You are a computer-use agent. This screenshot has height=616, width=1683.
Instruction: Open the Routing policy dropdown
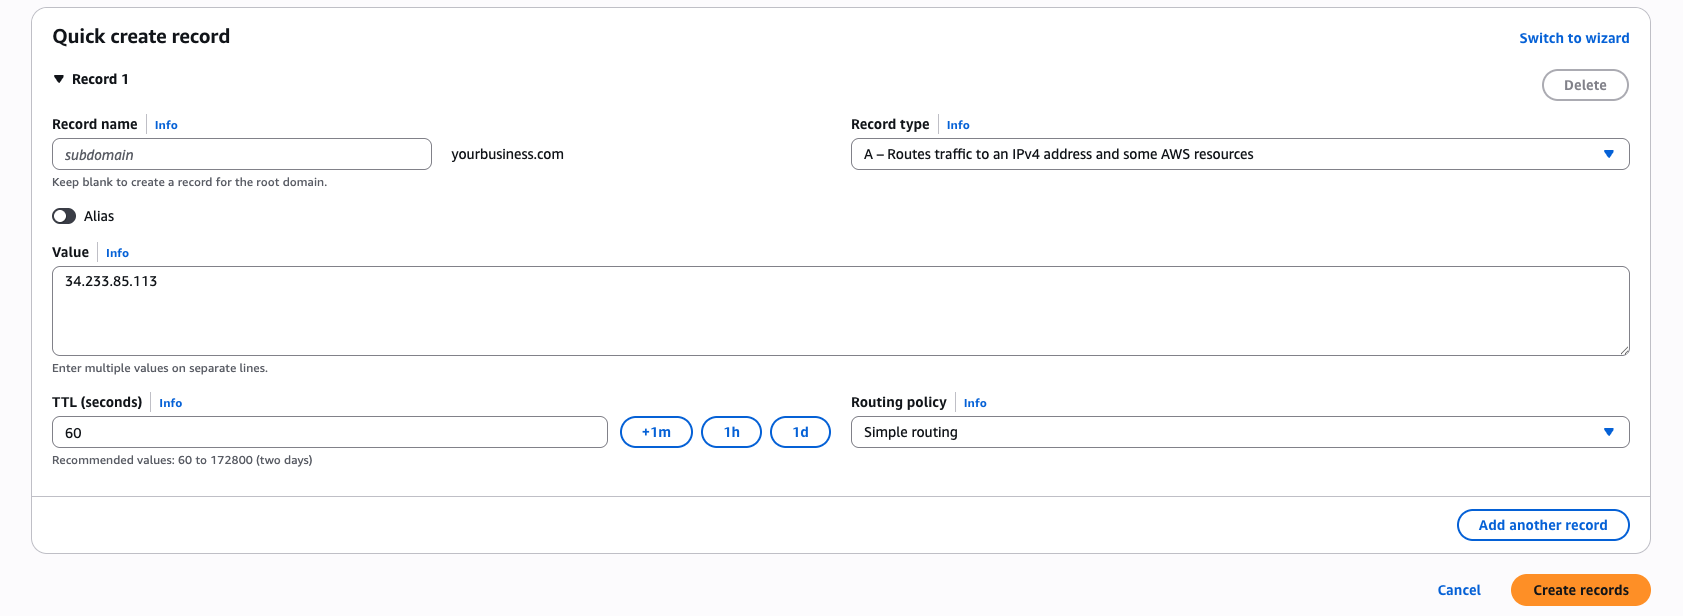coord(1240,432)
